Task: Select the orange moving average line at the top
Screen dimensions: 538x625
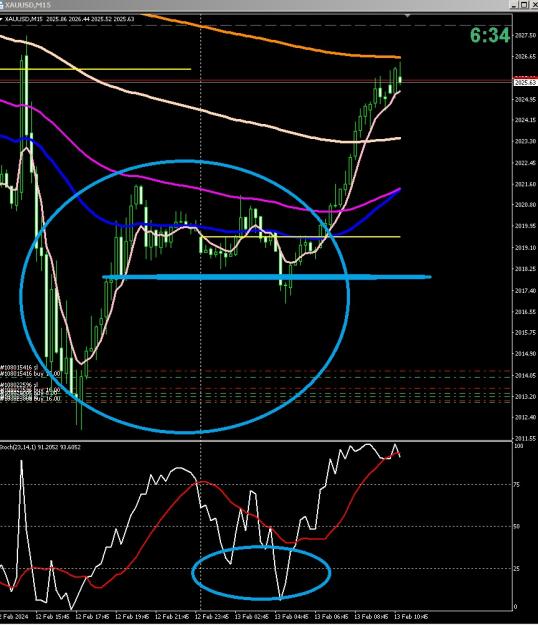Action: [x=271, y=39]
